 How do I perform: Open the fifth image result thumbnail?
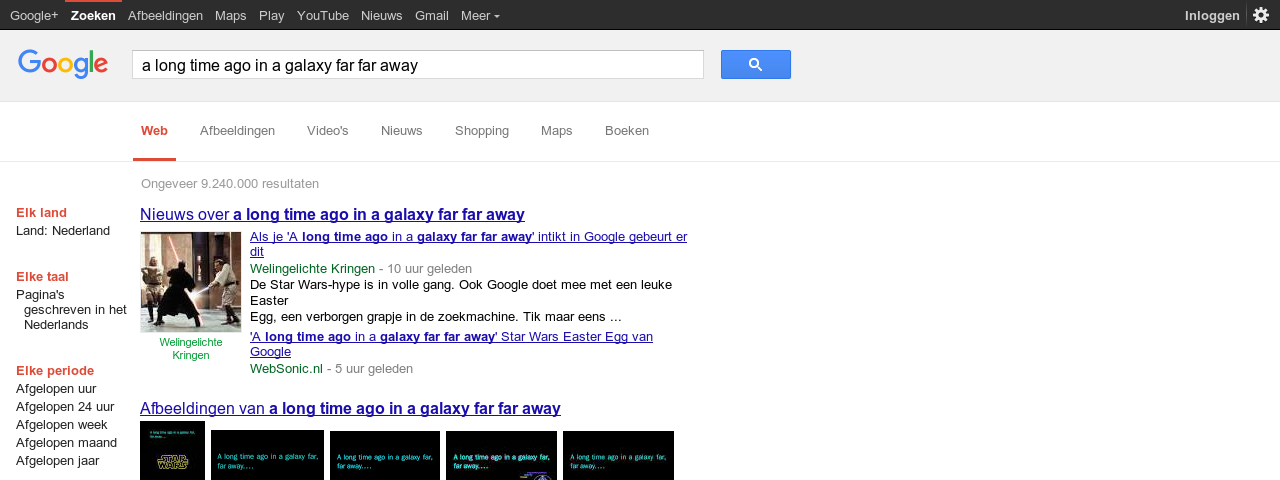[618, 456]
